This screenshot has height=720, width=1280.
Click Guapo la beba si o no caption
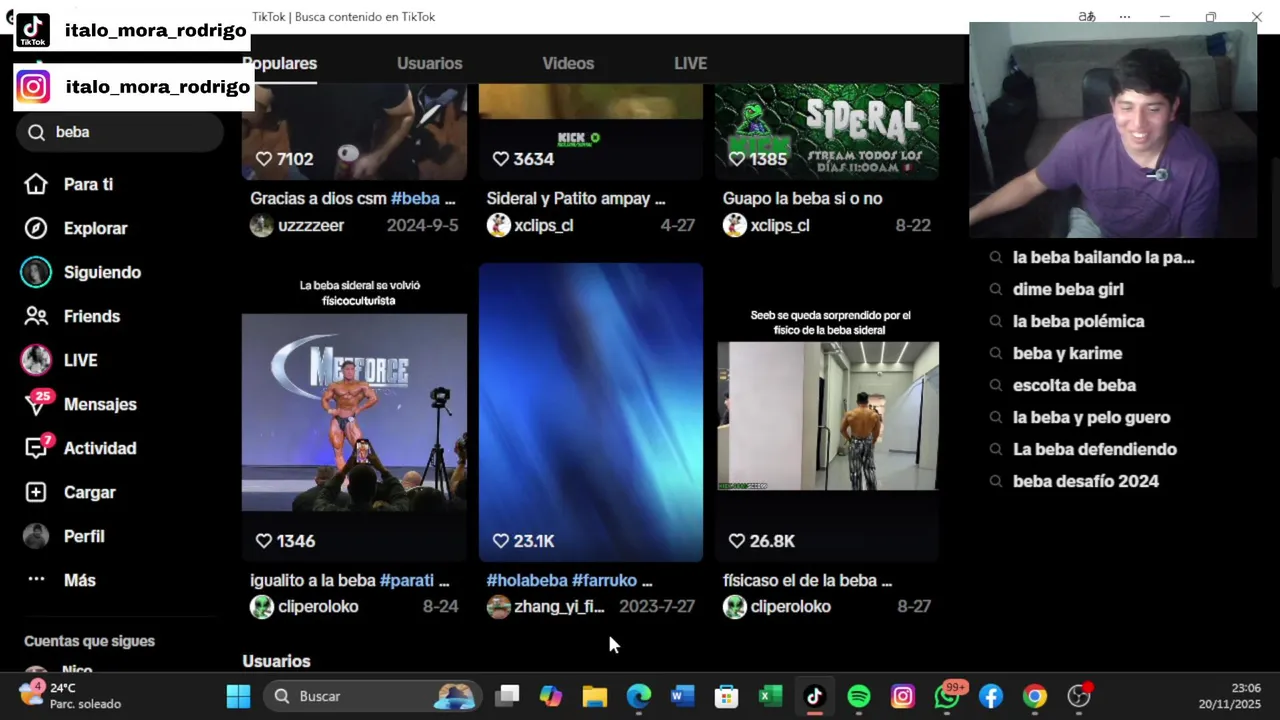(802, 198)
